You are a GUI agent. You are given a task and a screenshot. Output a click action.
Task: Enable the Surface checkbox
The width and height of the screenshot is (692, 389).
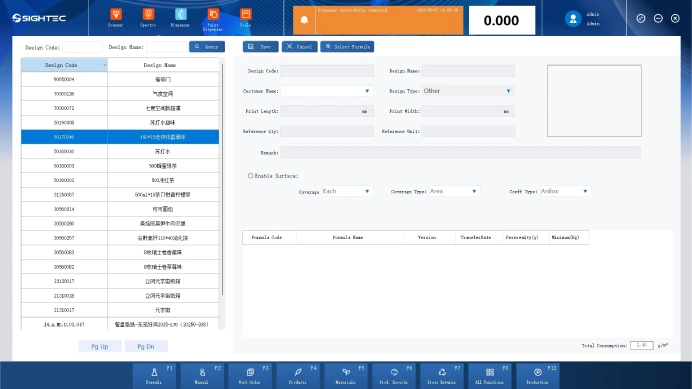coord(250,176)
